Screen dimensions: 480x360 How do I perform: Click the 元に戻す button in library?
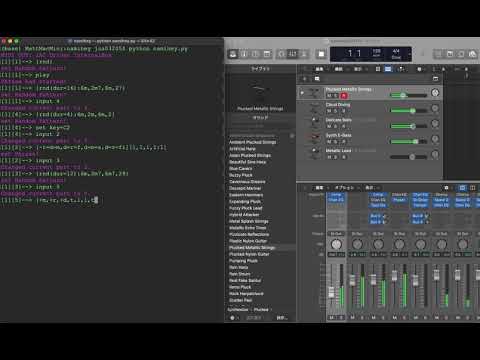pyautogui.click(x=254, y=318)
